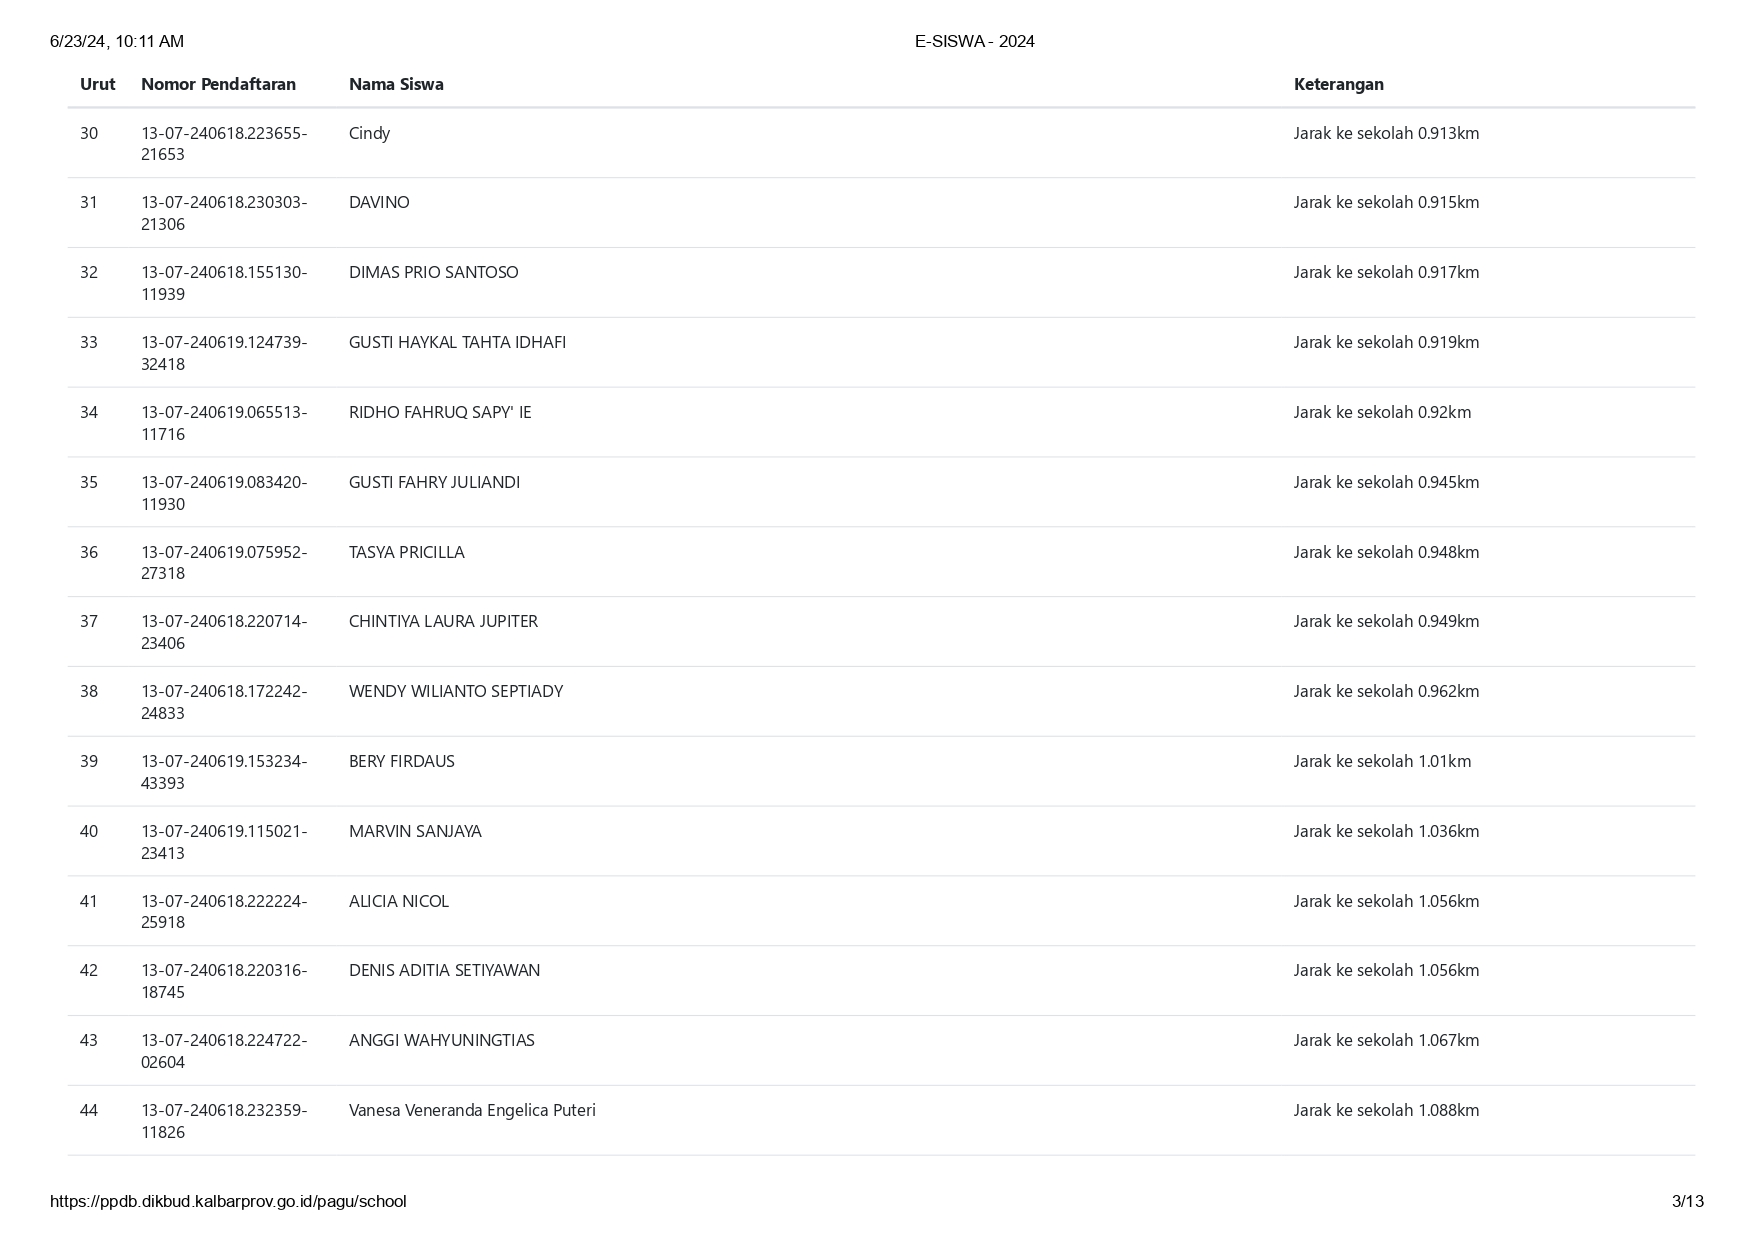Click the distance text 1.067km
Image resolution: width=1754 pixels, height=1240 pixels.
coord(1386,1040)
